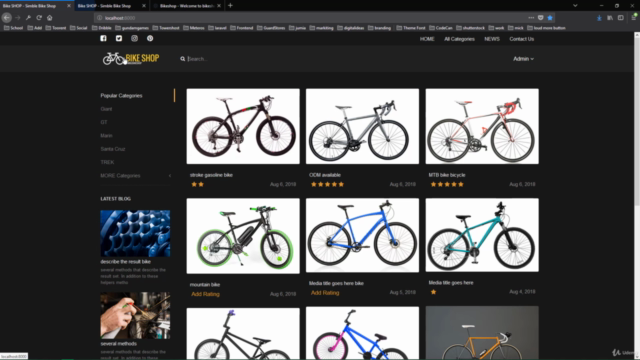This screenshot has height=360, width=640.
Task: Open the Frontend bookmark folder
Action: point(242,28)
